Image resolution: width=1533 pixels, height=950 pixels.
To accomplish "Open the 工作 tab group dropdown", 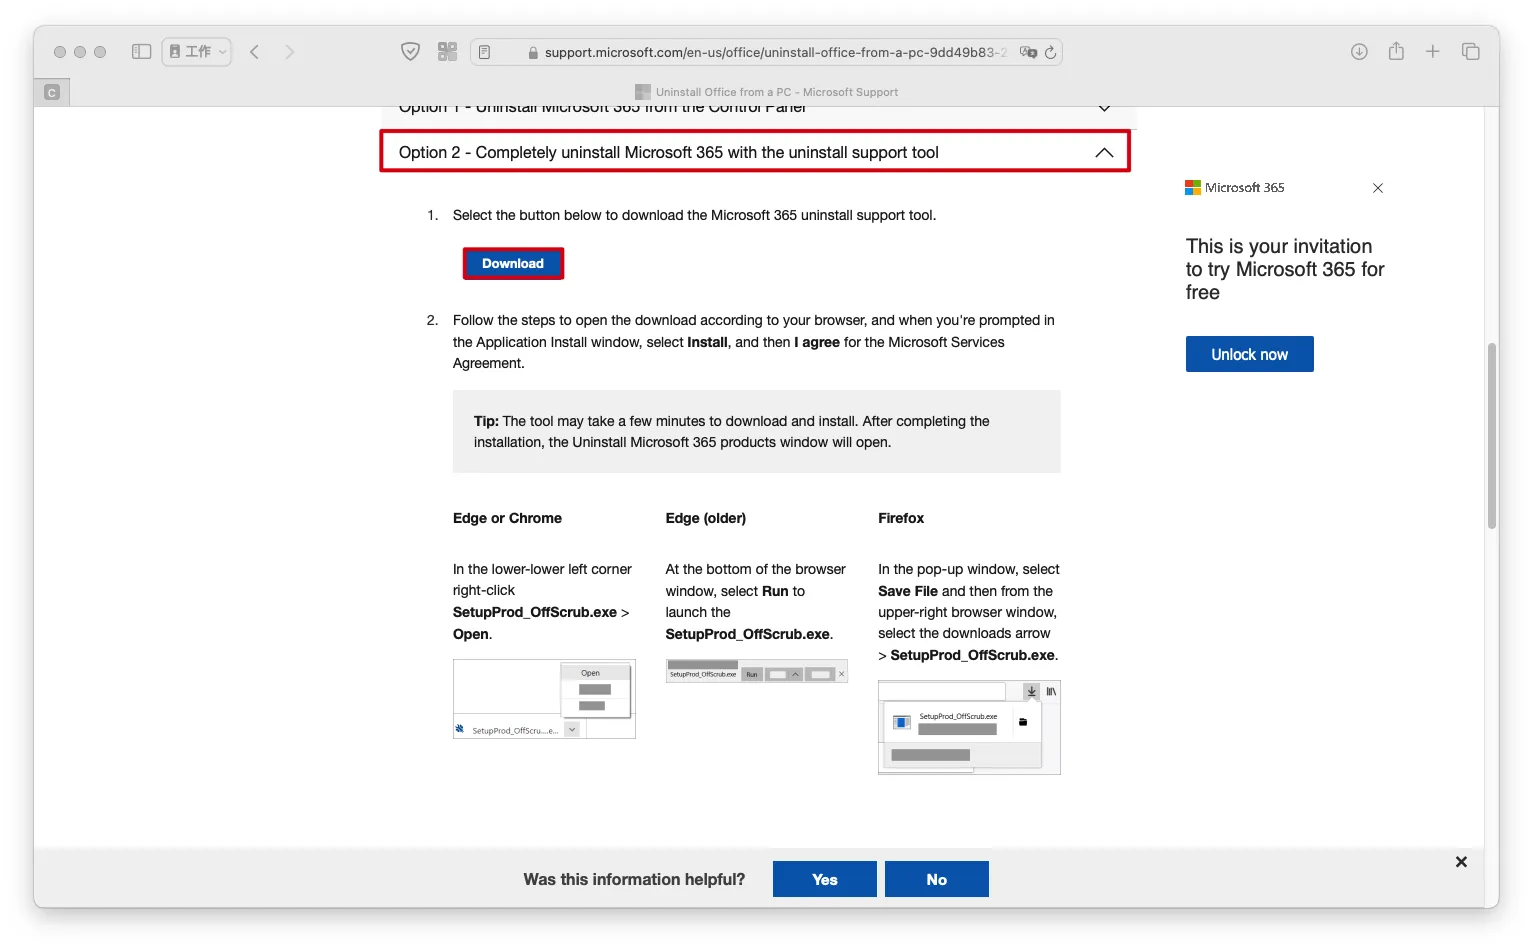I will tap(197, 51).
